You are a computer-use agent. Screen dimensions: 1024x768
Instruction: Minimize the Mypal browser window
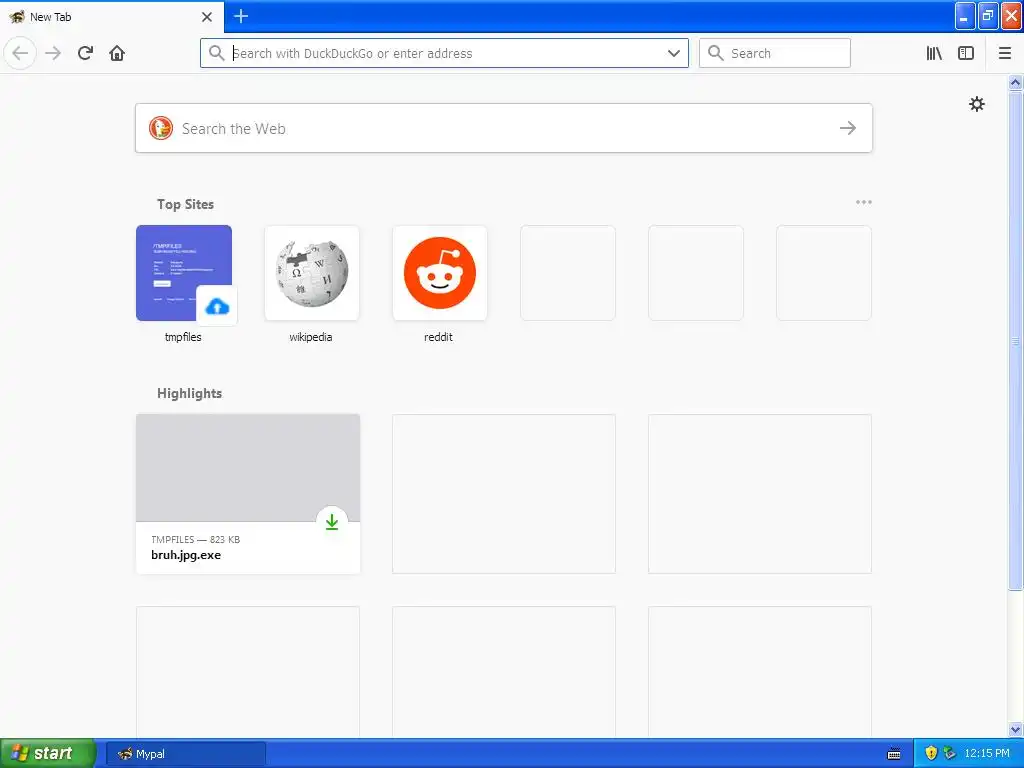[965, 16]
